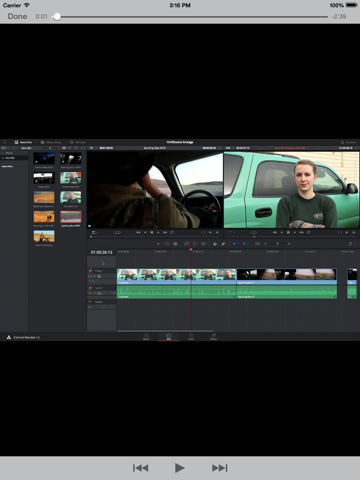The image size is (360, 480).
Task: Click the insert clip icon
Action: pyautogui.click(x=187, y=244)
